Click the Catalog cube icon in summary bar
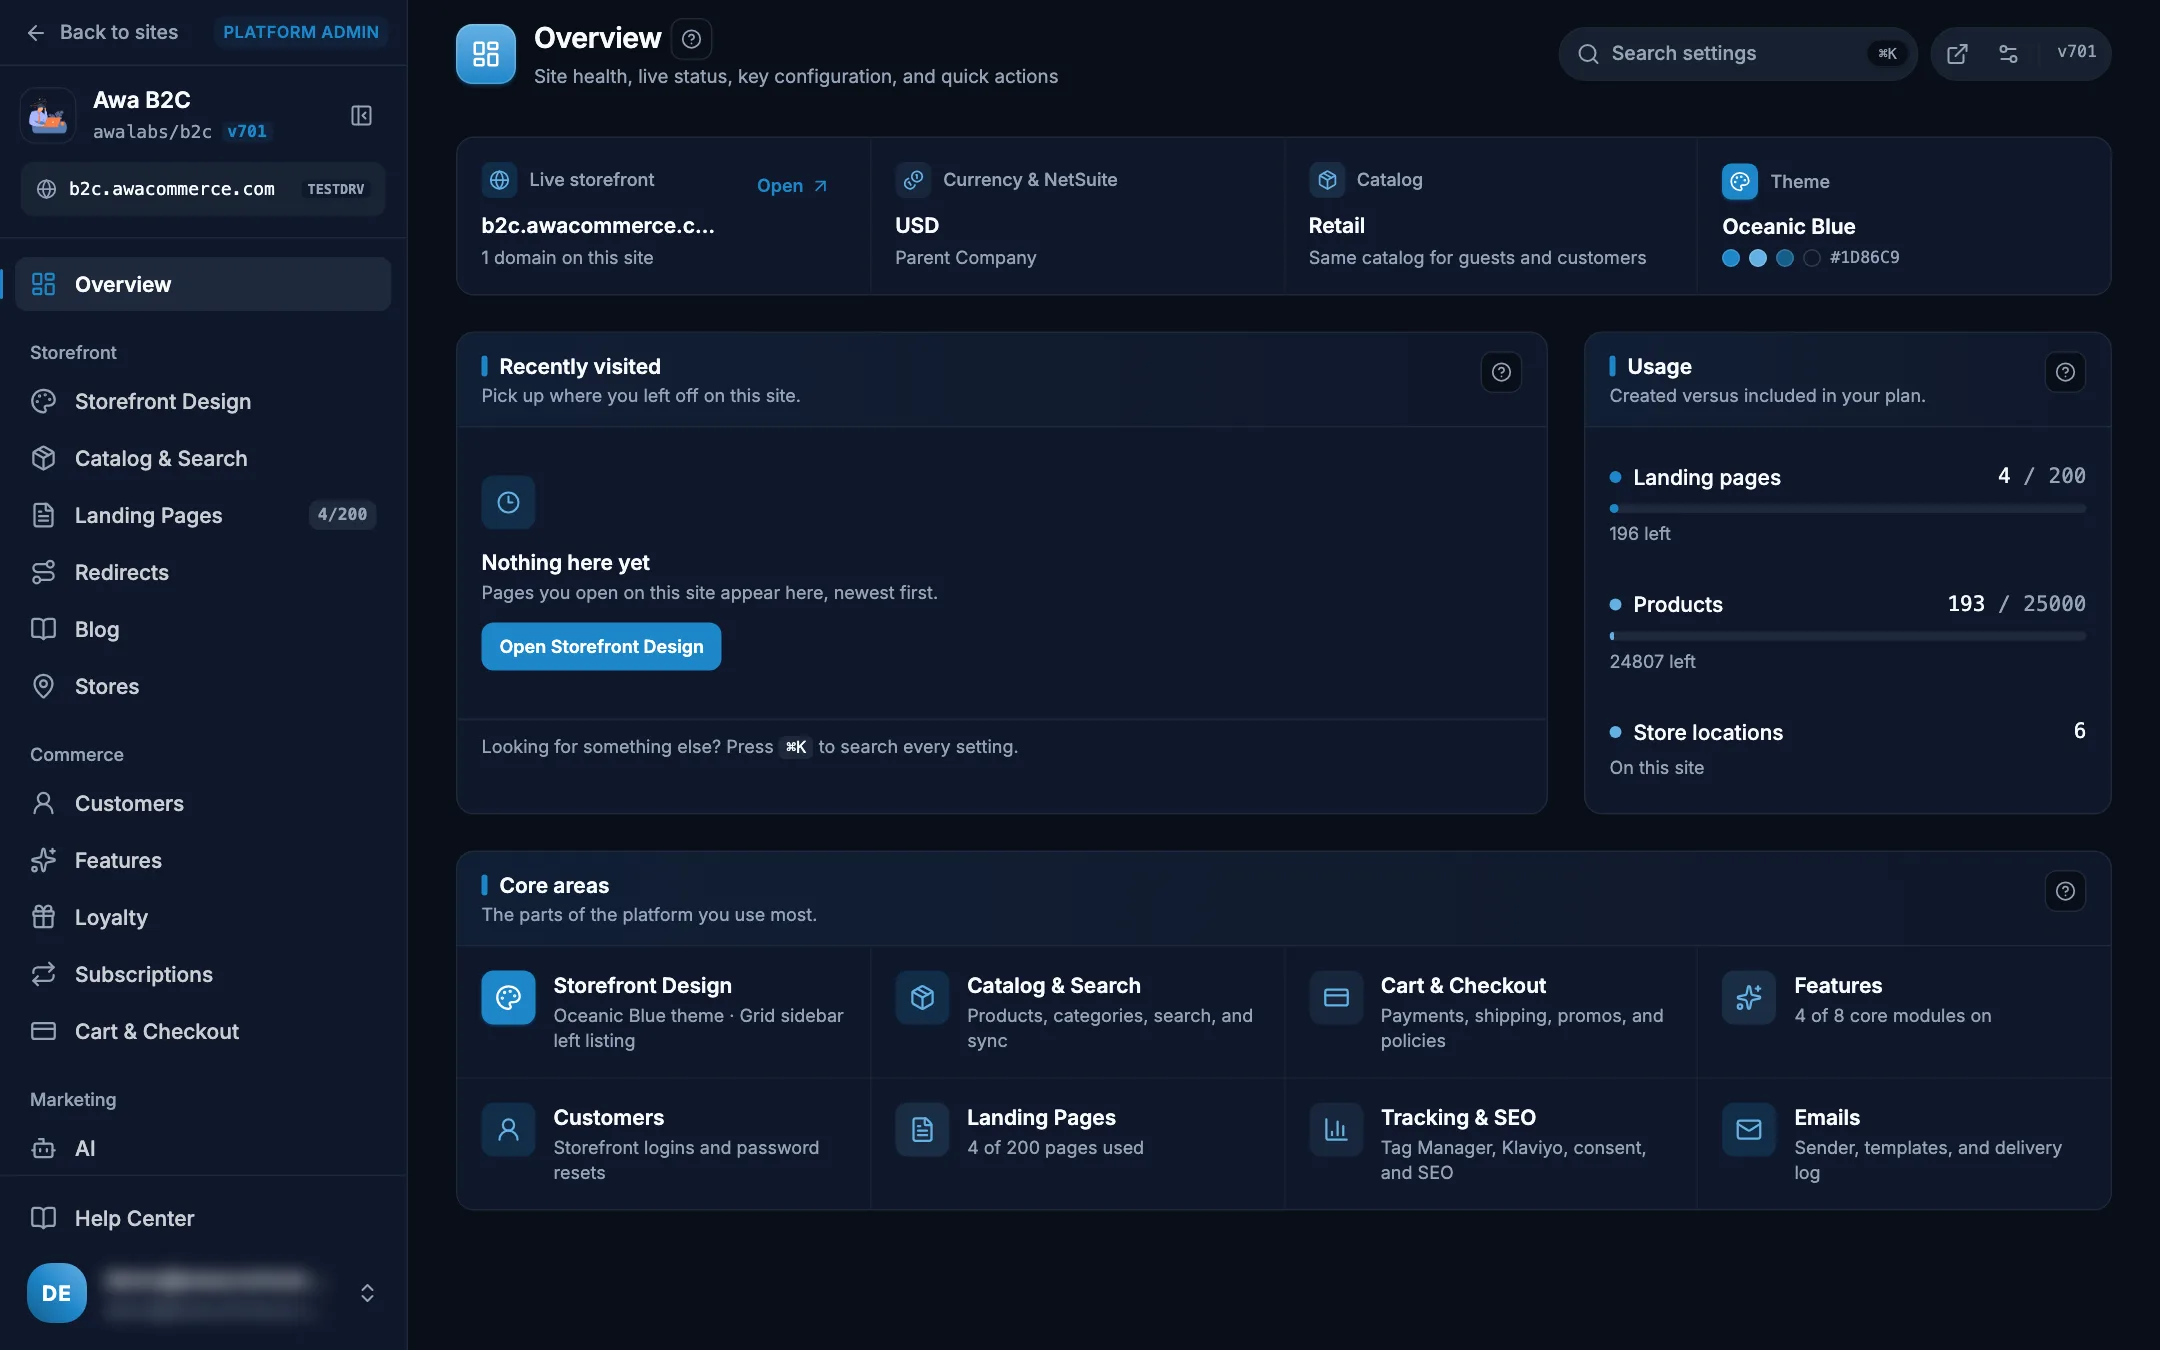The height and width of the screenshot is (1350, 2160). [x=1327, y=180]
